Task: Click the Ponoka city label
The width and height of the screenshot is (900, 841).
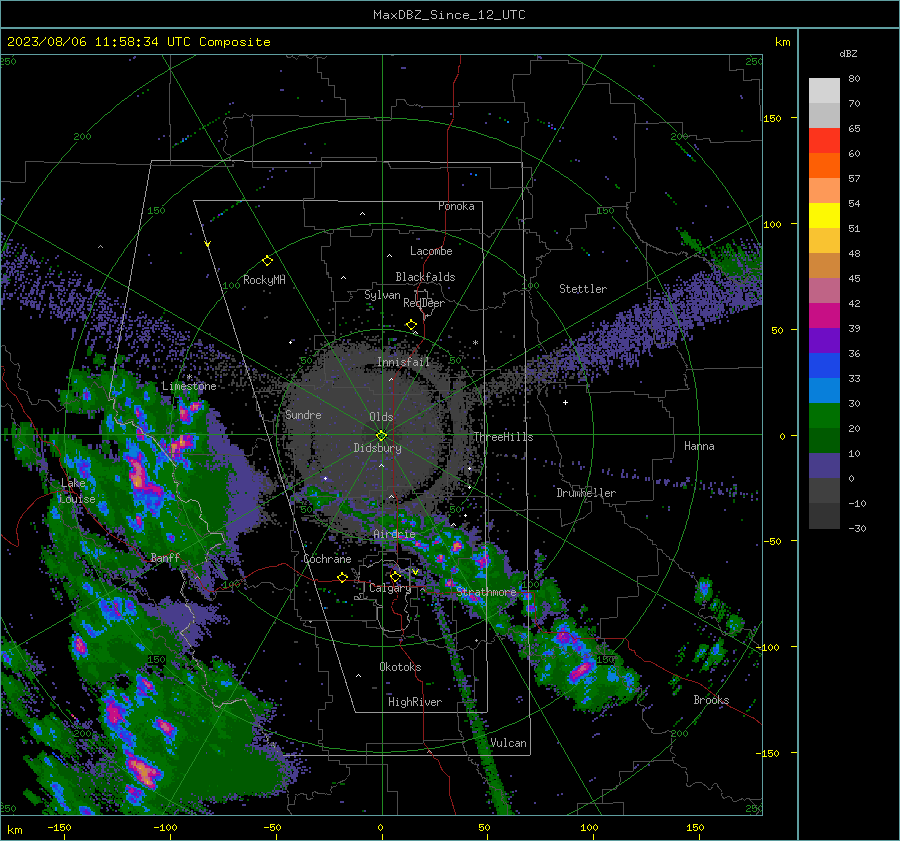Action: point(456,206)
